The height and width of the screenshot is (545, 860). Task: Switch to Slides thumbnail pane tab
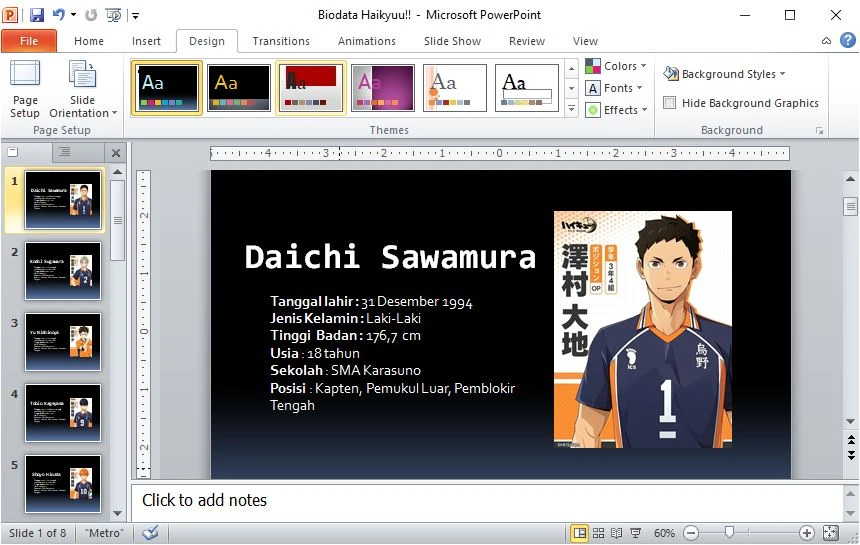pyautogui.click(x=13, y=152)
